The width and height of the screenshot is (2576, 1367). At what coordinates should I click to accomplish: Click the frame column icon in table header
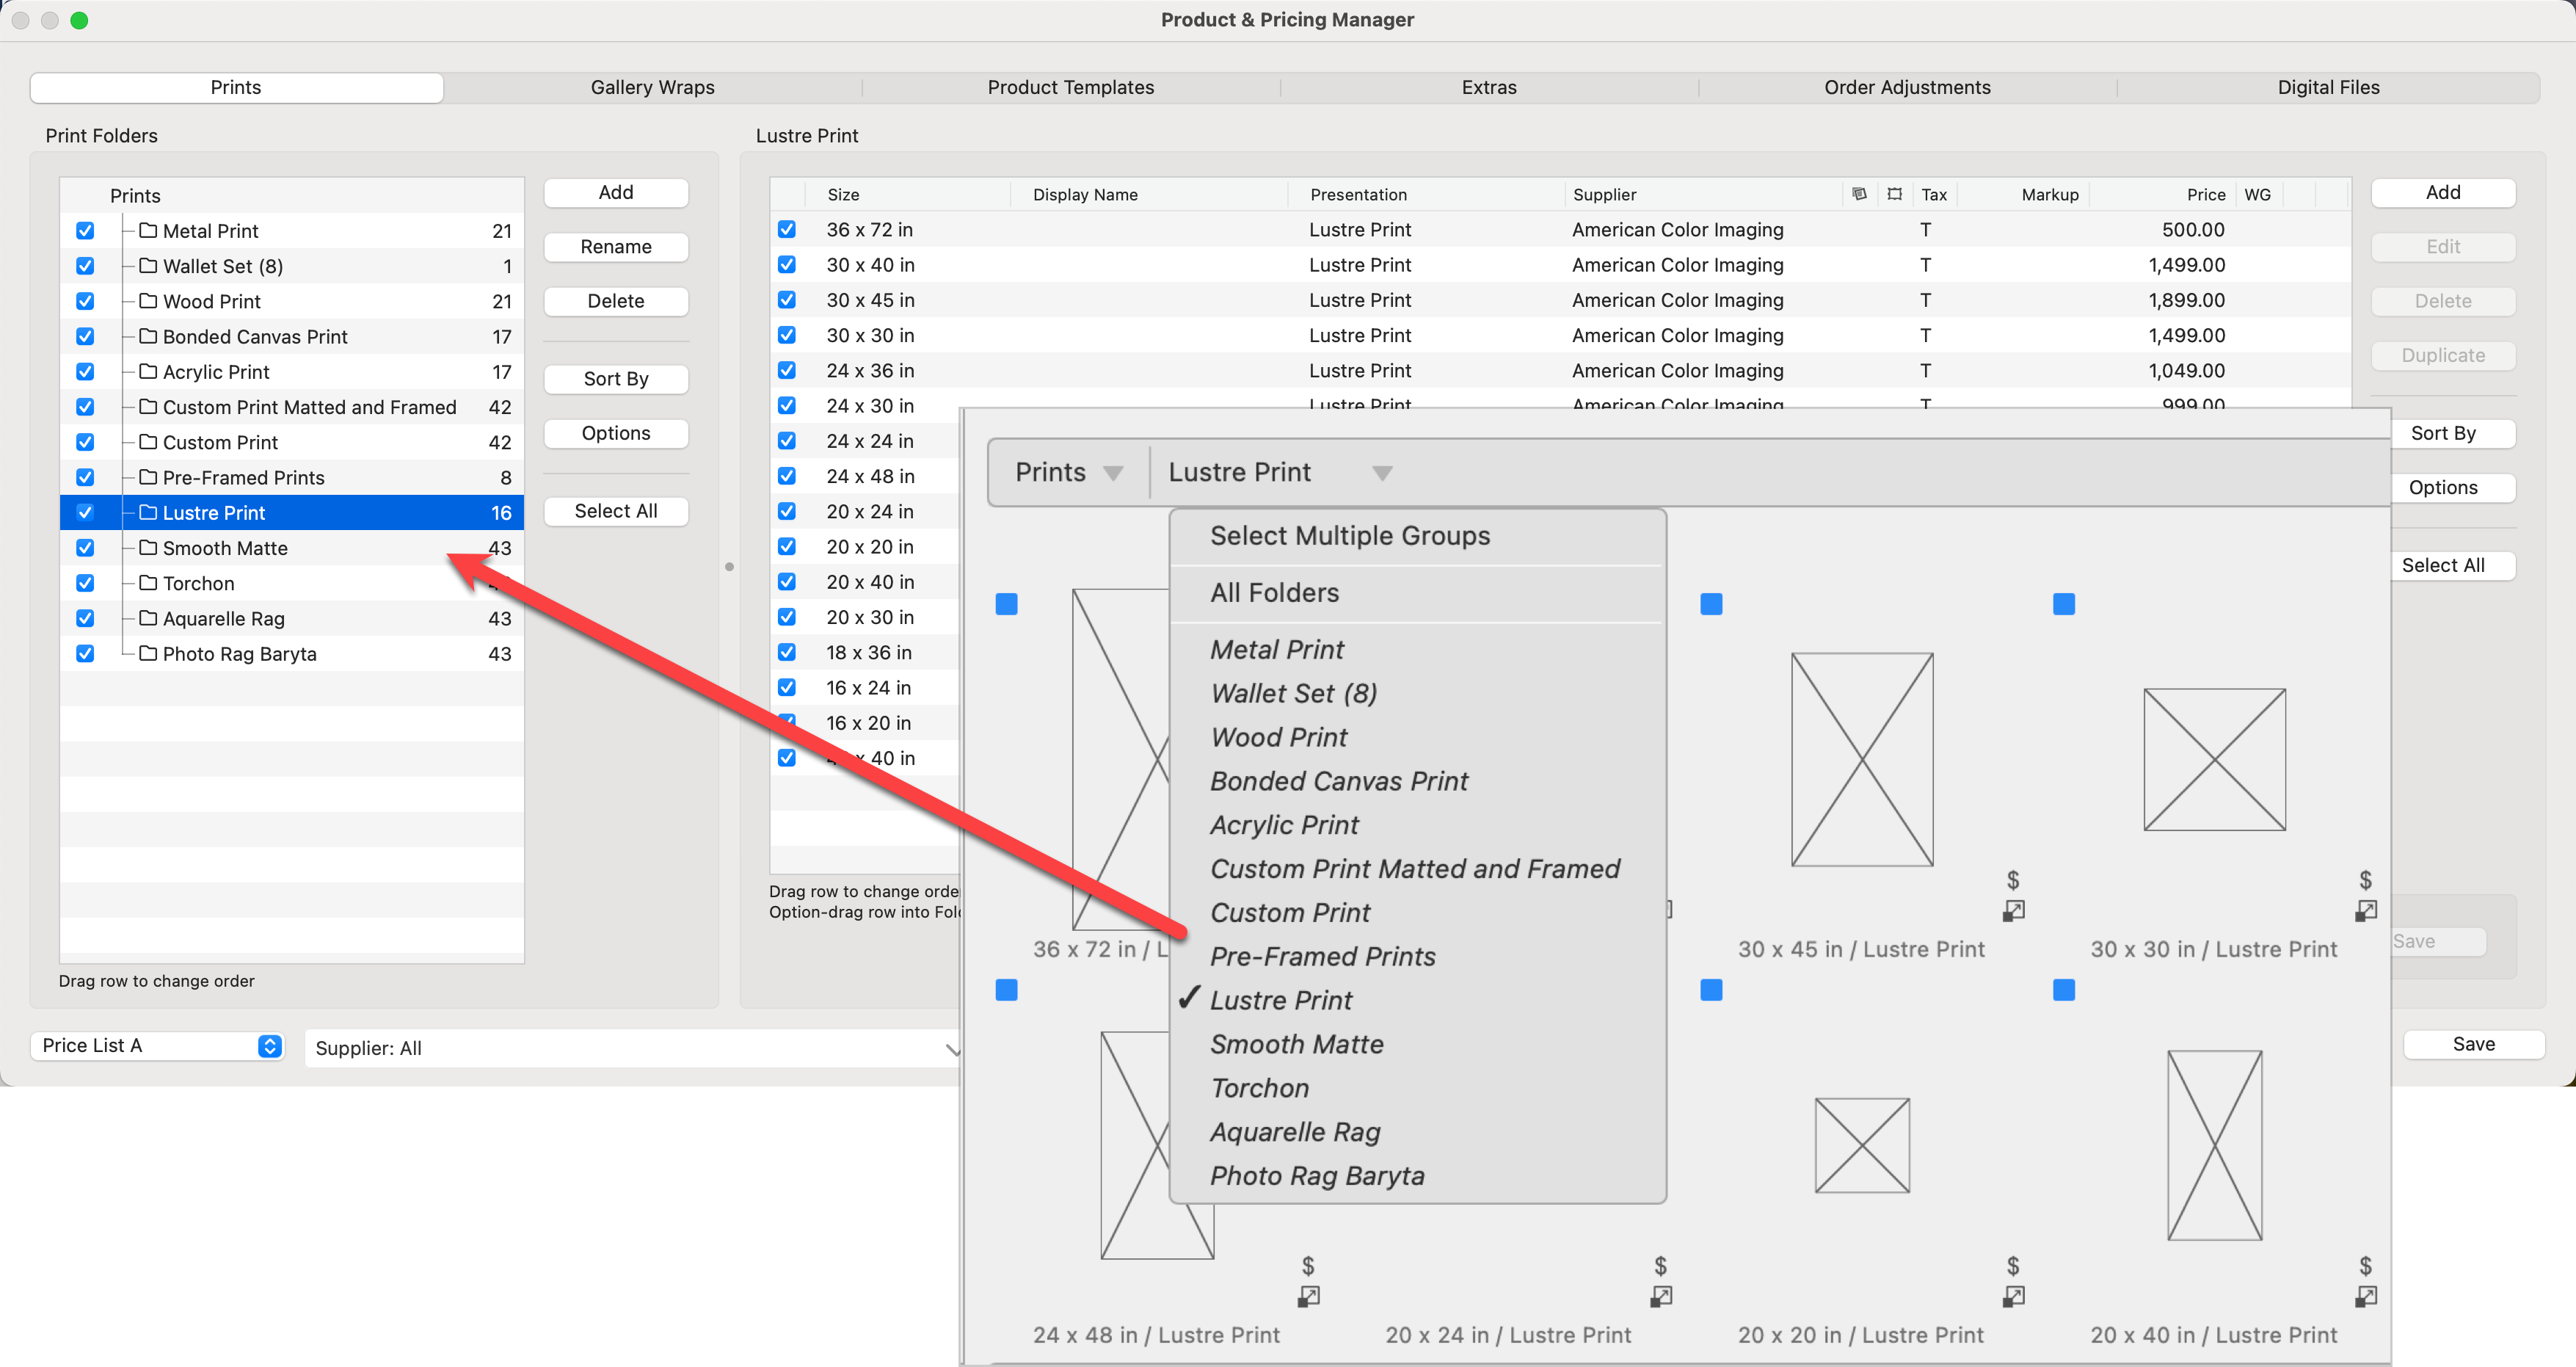point(1894,194)
